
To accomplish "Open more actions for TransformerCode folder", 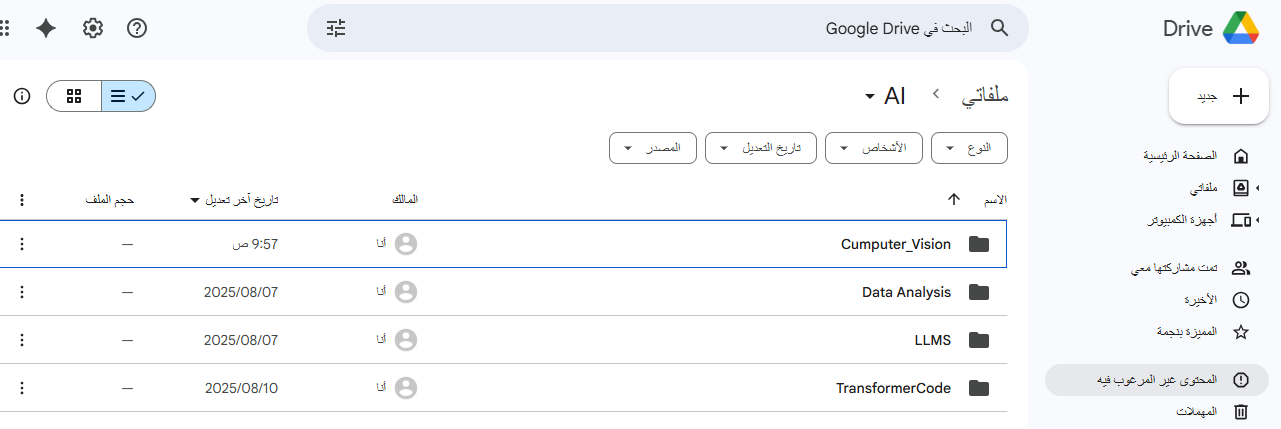I will click(22, 388).
